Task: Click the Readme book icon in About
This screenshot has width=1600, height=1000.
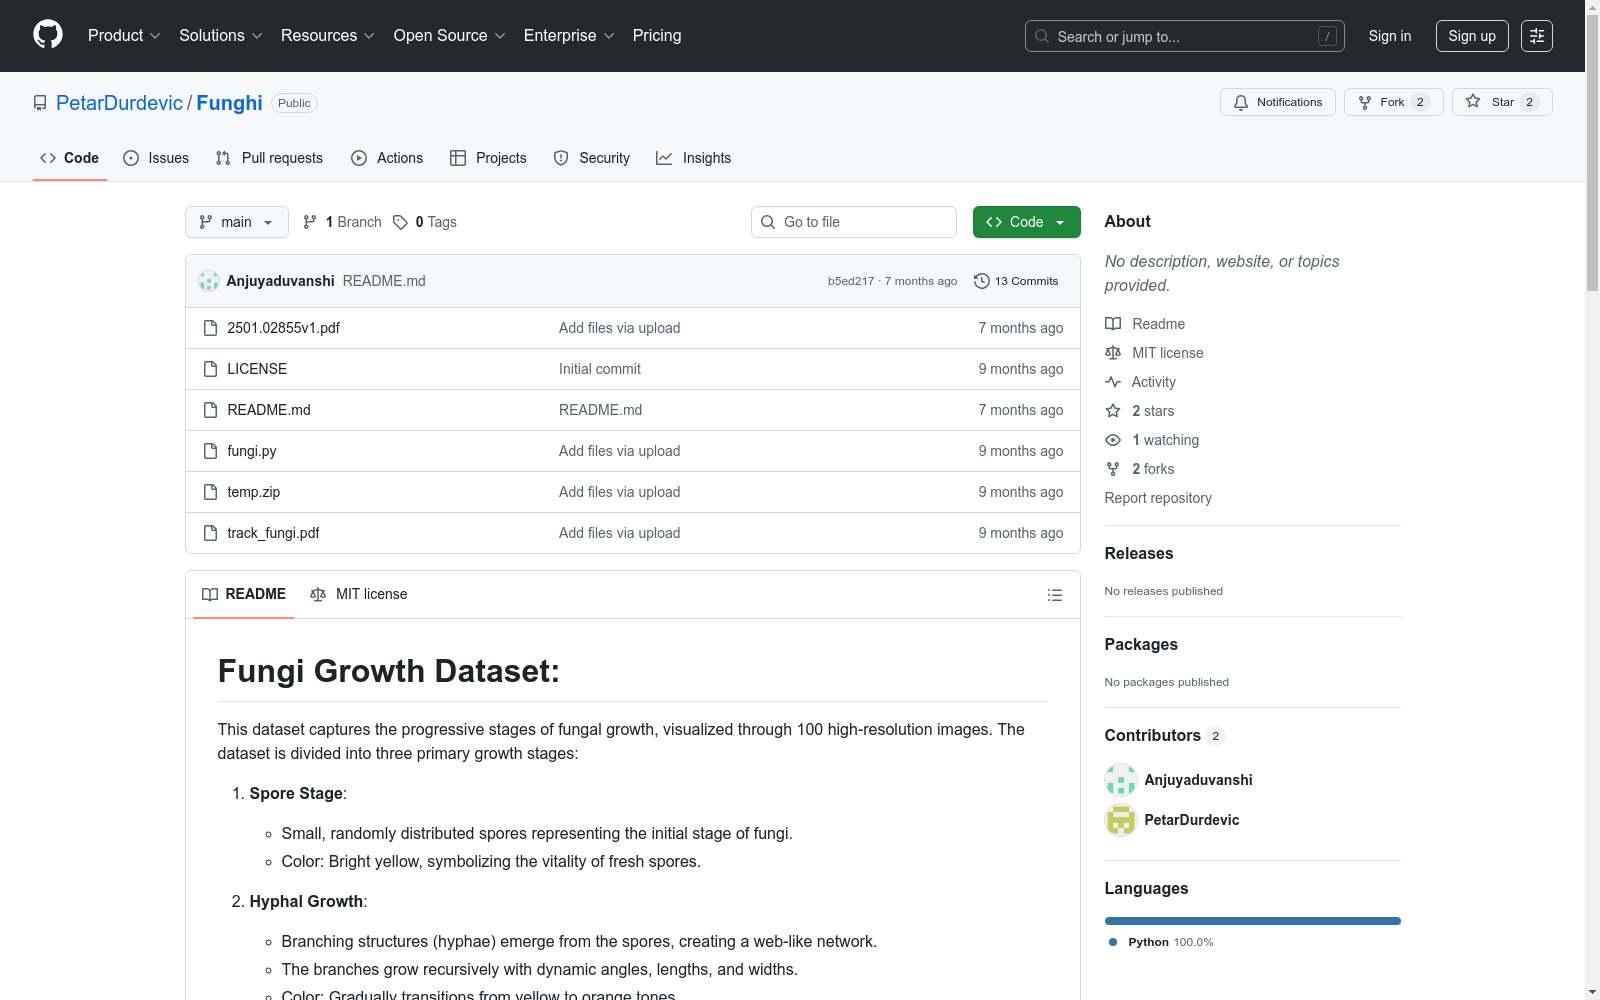Action: (1113, 324)
